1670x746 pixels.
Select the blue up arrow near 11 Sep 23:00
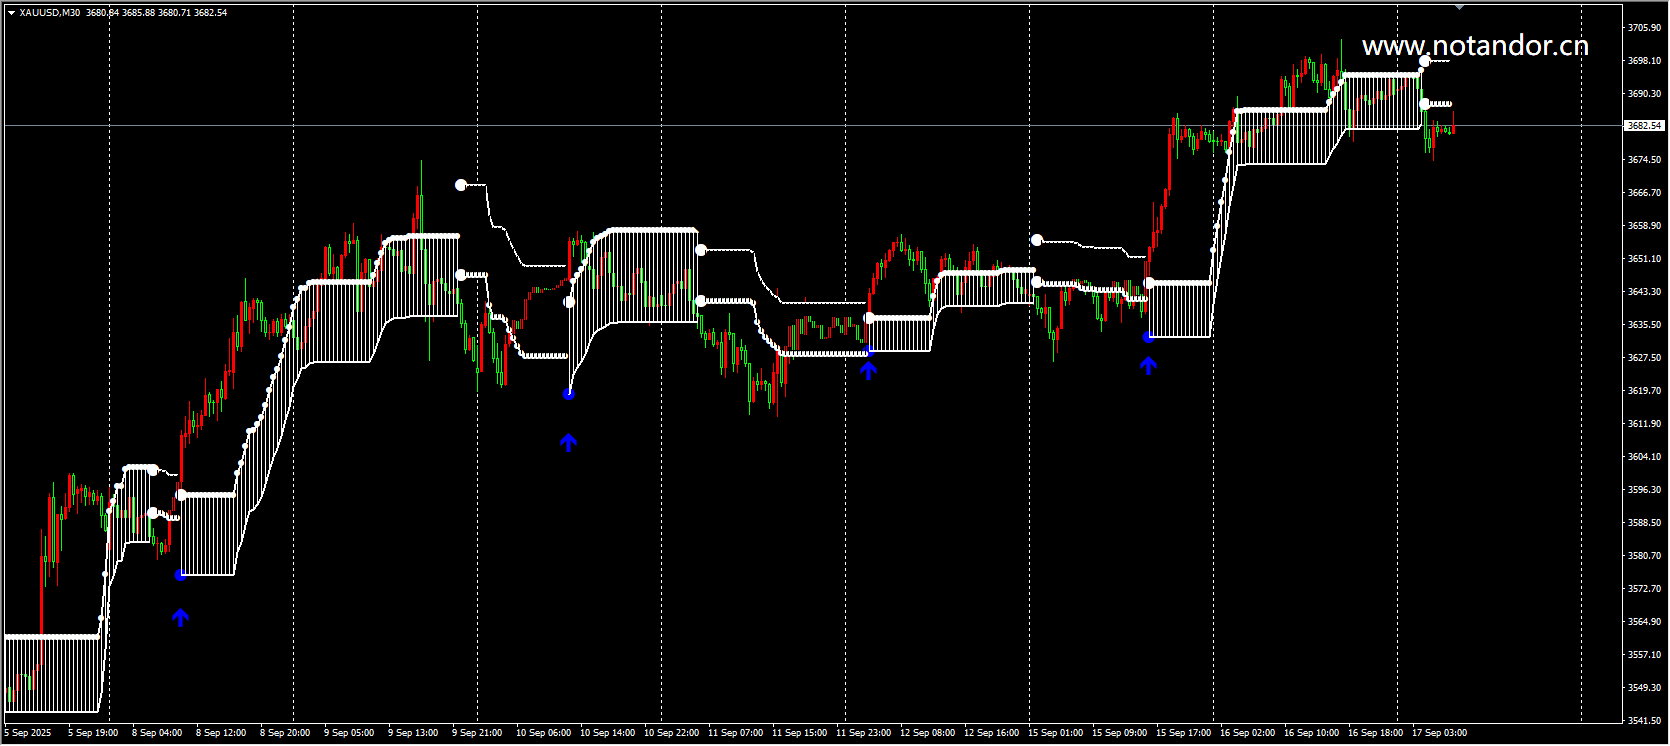868,370
